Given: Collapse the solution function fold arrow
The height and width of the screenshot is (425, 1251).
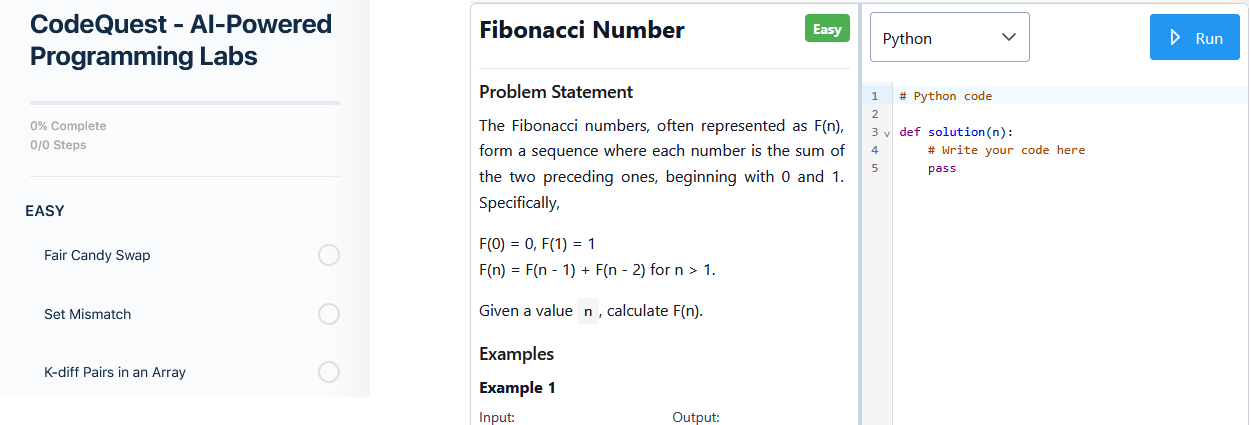Looking at the screenshot, I should pyautogui.click(x=886, y=132).
